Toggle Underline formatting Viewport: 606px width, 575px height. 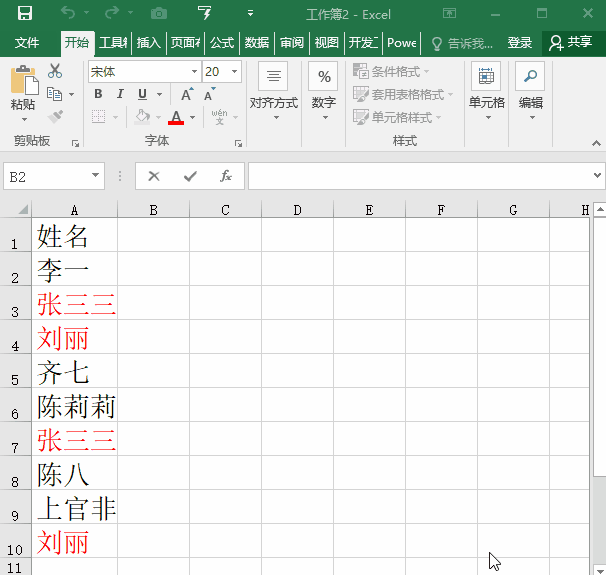[x=142, y=94]
